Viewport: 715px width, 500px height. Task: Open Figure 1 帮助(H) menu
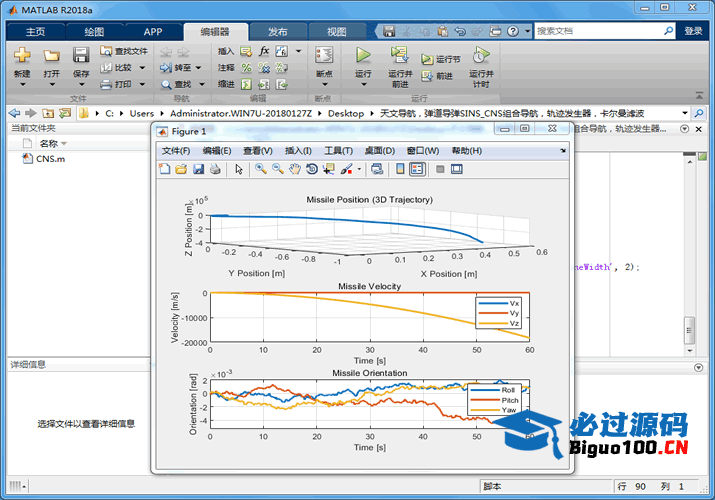point(466,151)
